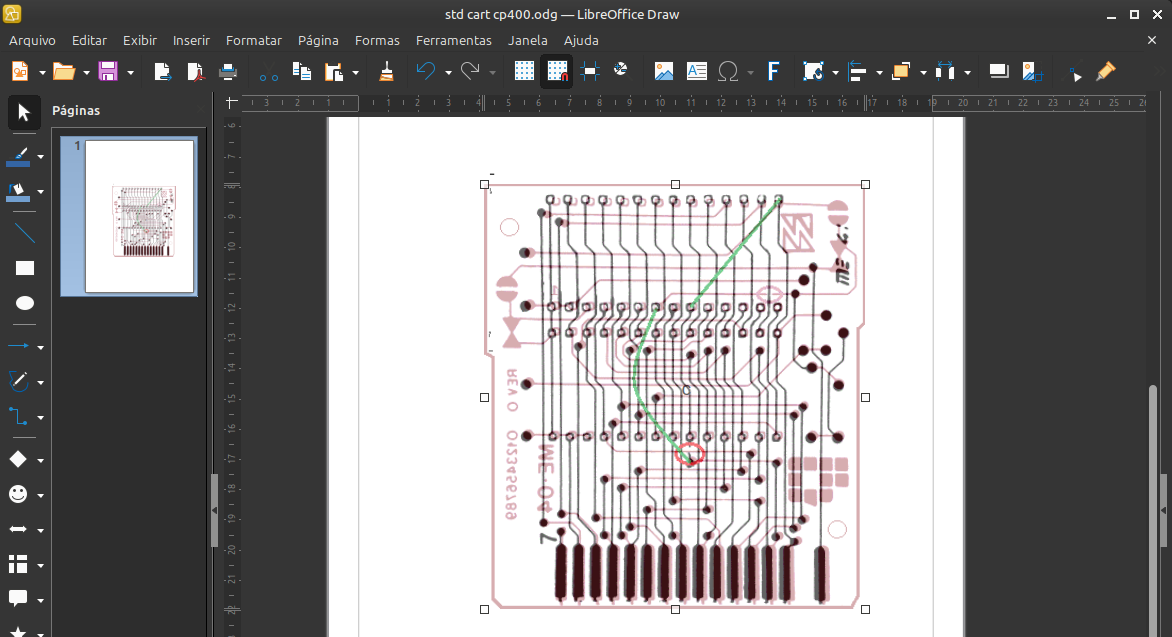The image size is (1172, 637).
Task: Select the Ellipse drawing tool
Action: [25, 303]
